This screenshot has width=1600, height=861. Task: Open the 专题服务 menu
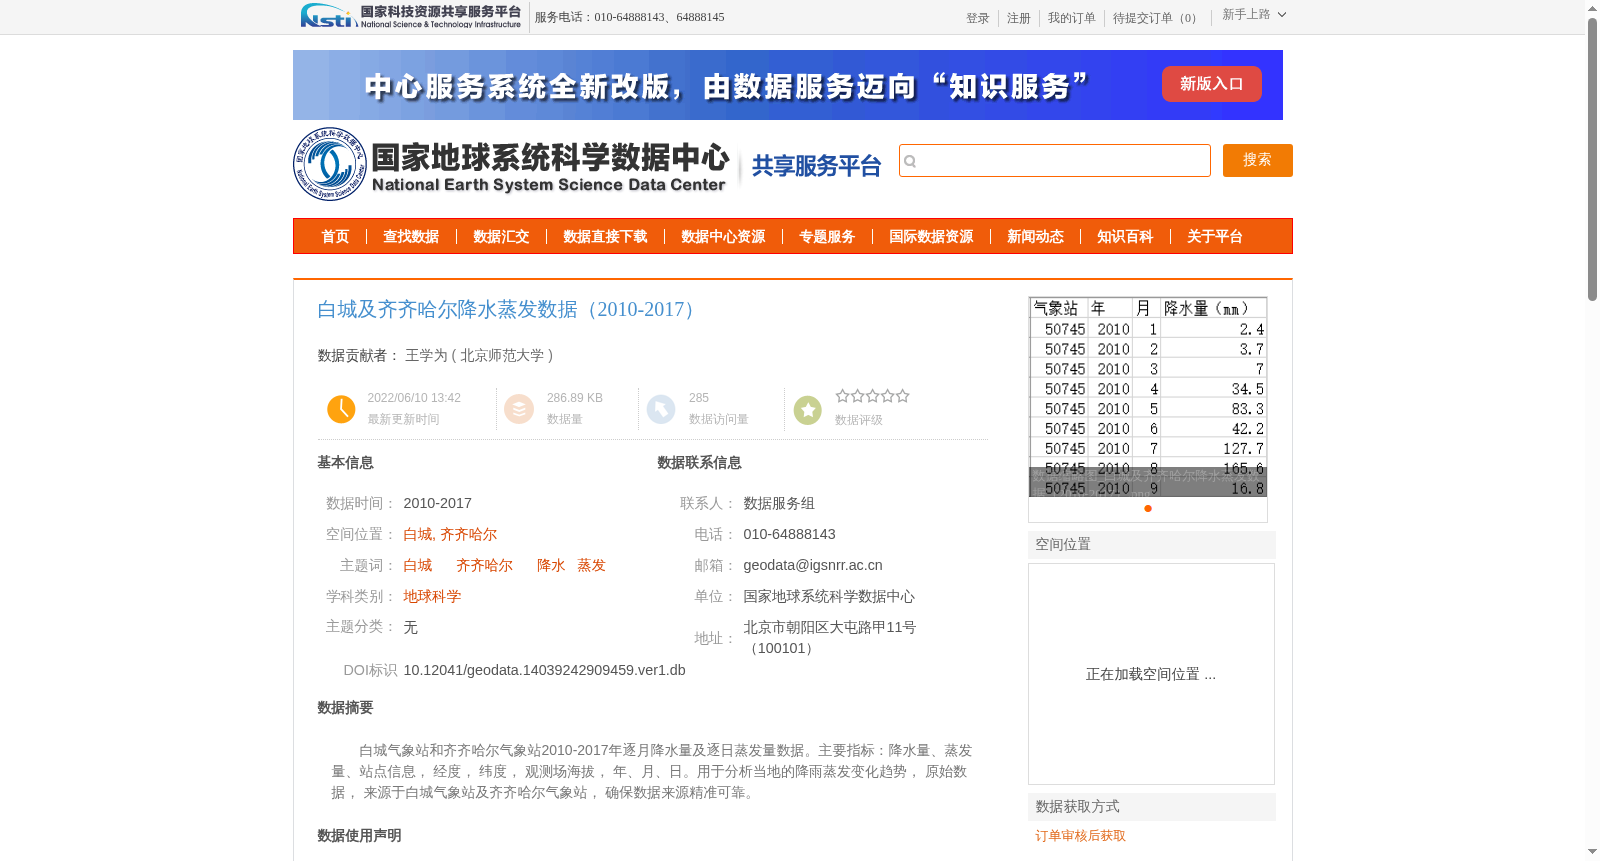click(827, 237)
